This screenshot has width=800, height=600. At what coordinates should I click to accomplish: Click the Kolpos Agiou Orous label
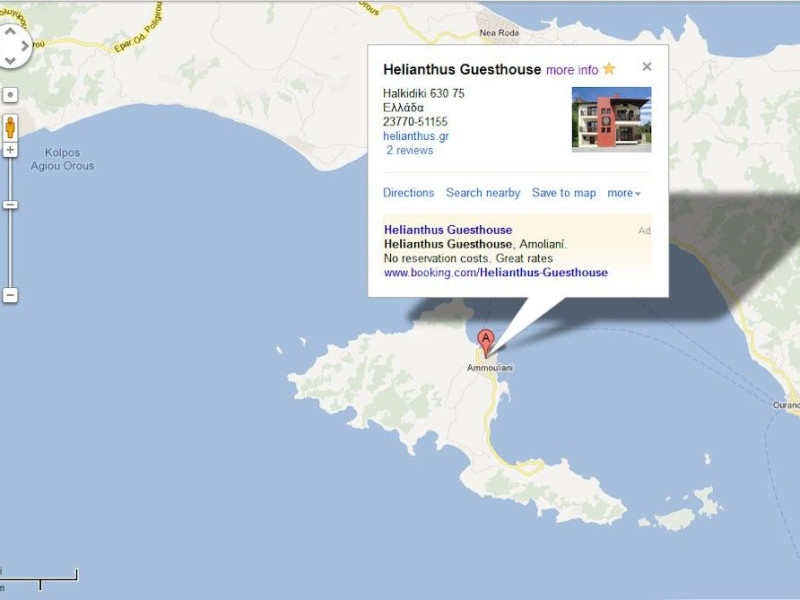(x=62, y=159)
